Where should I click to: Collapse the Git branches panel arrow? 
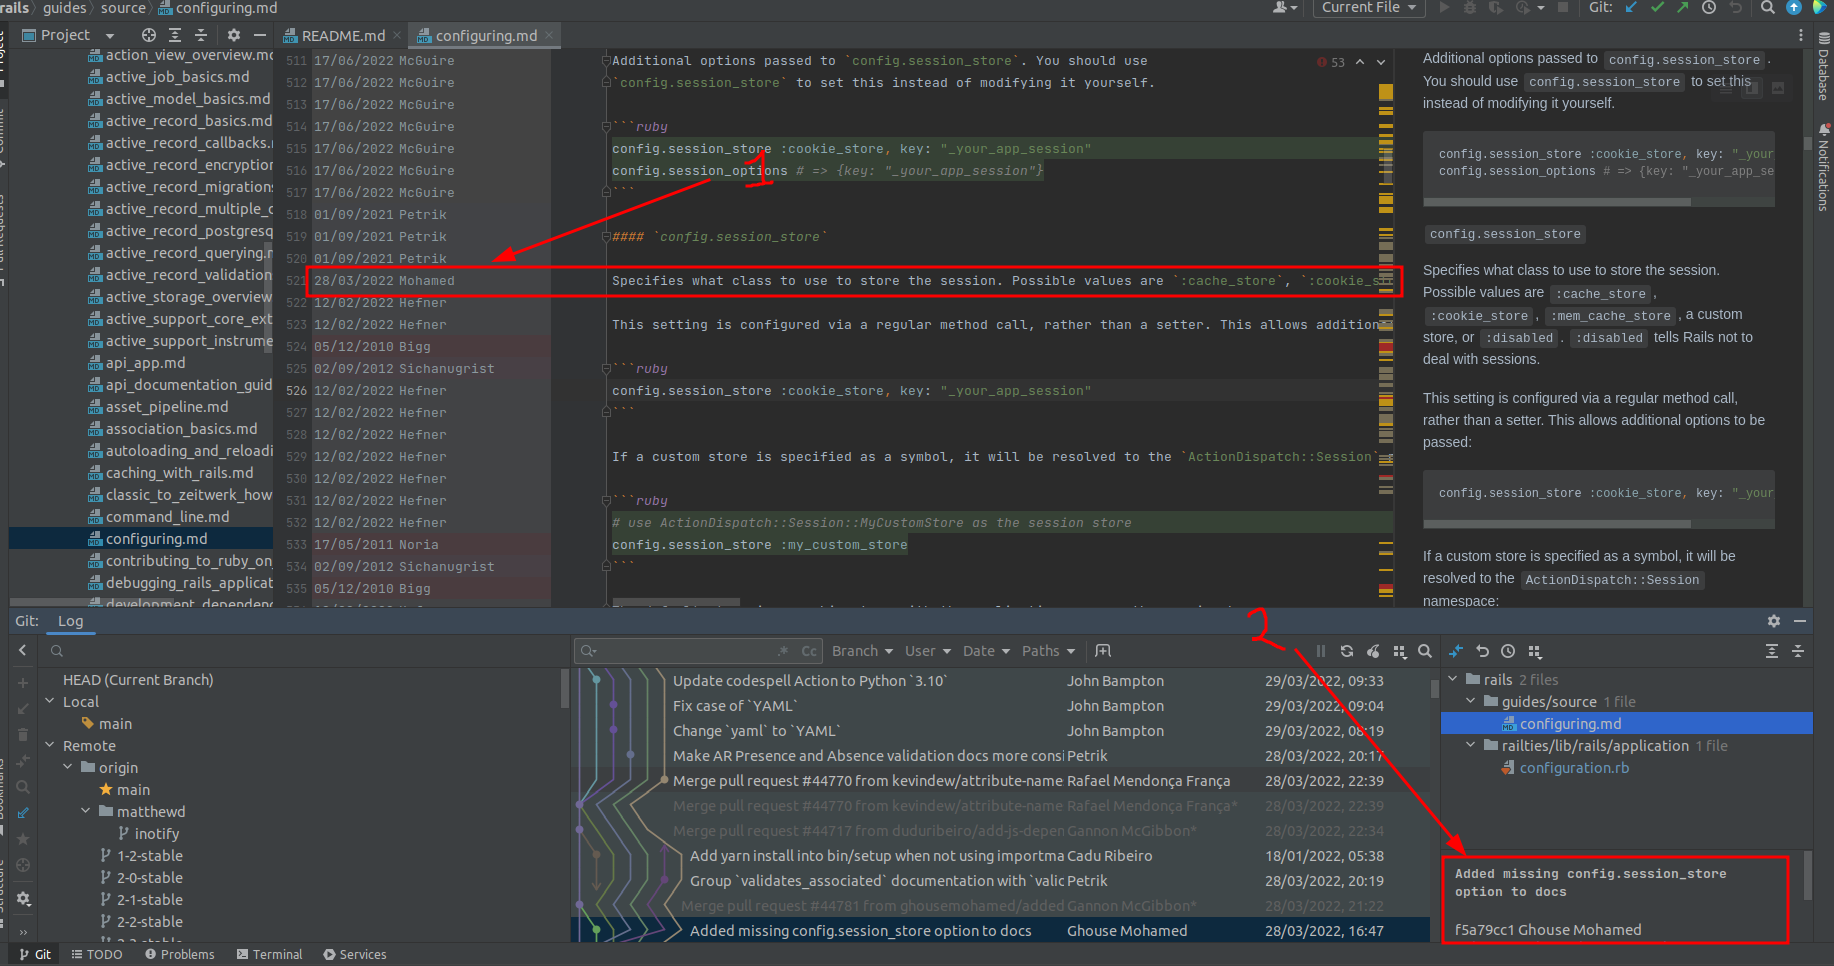[x=23, y=651]
